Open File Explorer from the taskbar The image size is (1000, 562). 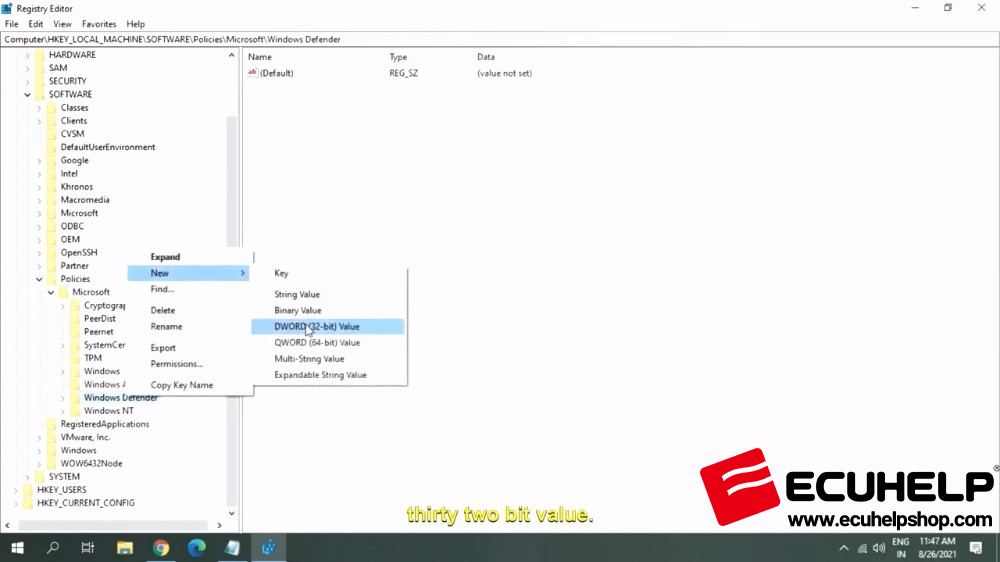pos(124,547)
